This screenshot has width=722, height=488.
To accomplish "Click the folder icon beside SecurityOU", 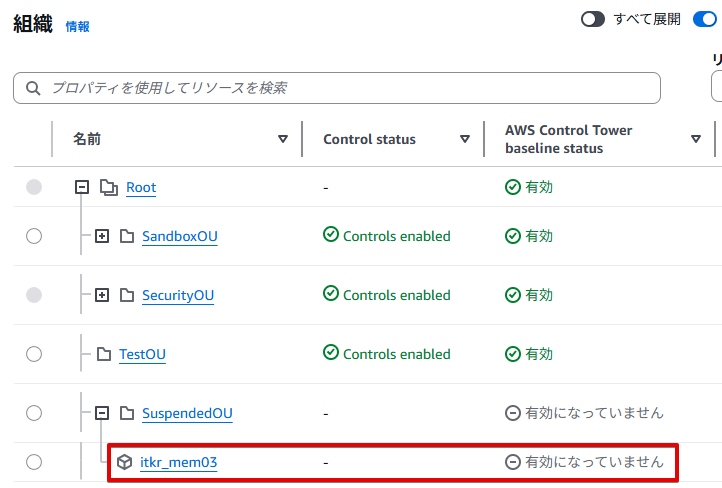I will [127, 296].
